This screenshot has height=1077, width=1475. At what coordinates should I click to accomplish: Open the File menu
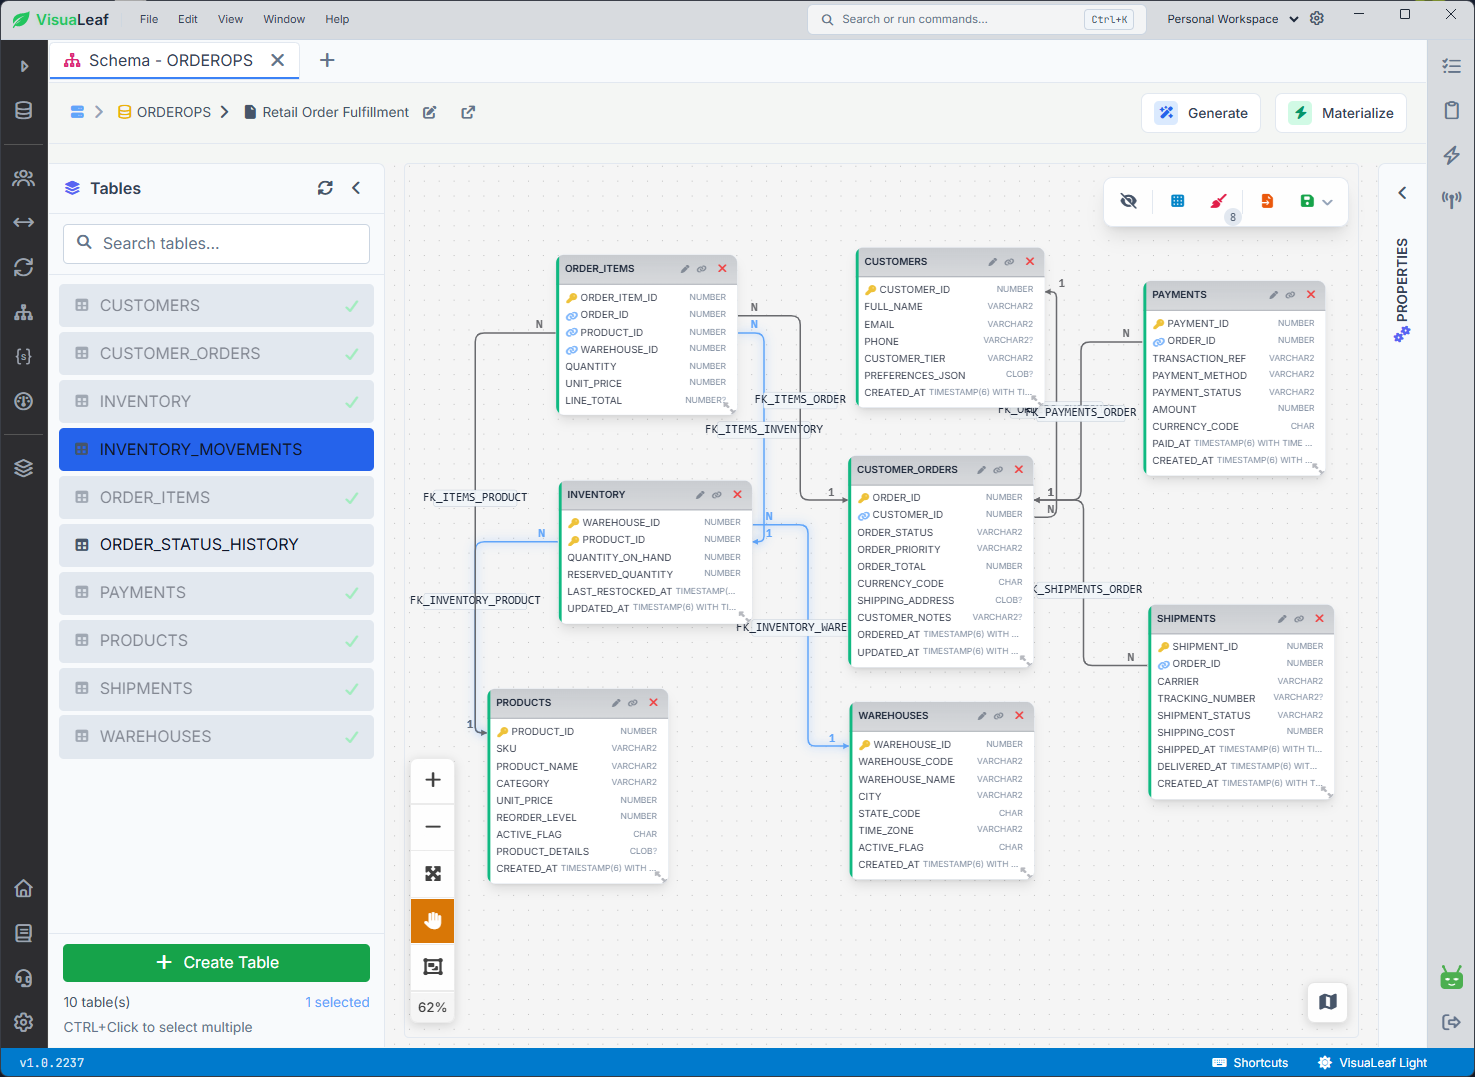pyautogui.click(x=149, y=19)
